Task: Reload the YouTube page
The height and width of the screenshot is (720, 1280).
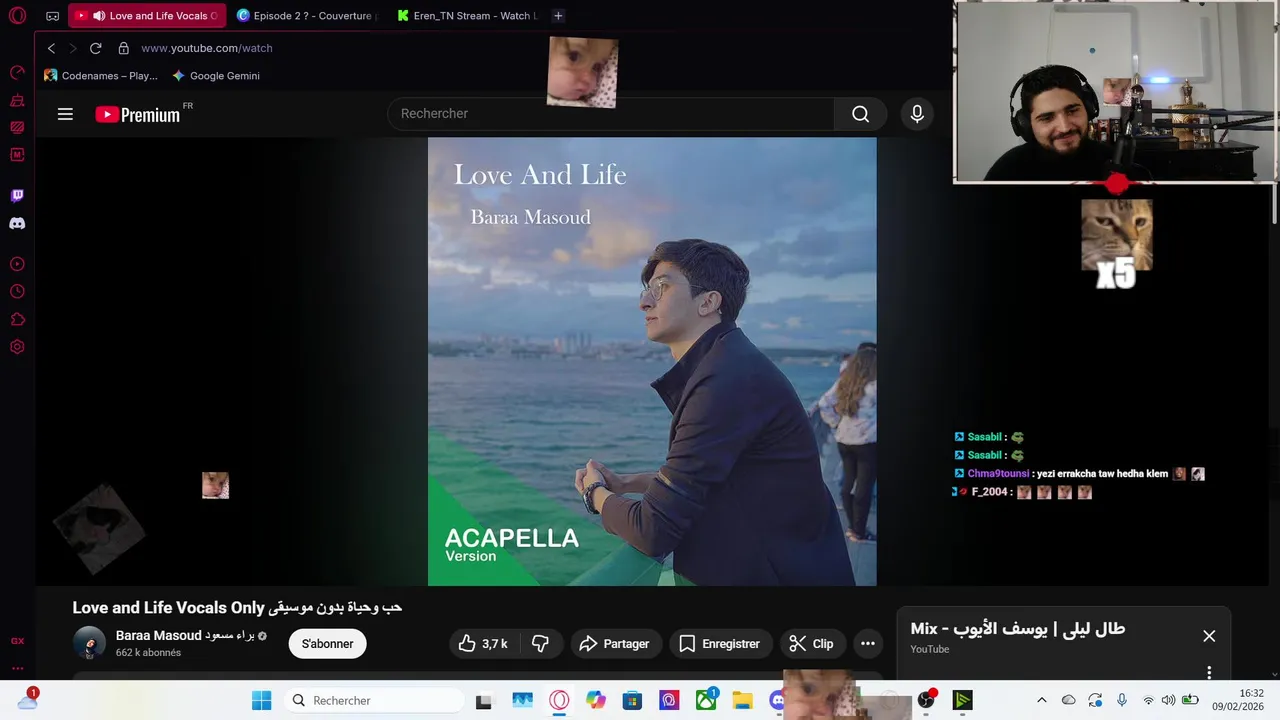Action: [96, 48]
